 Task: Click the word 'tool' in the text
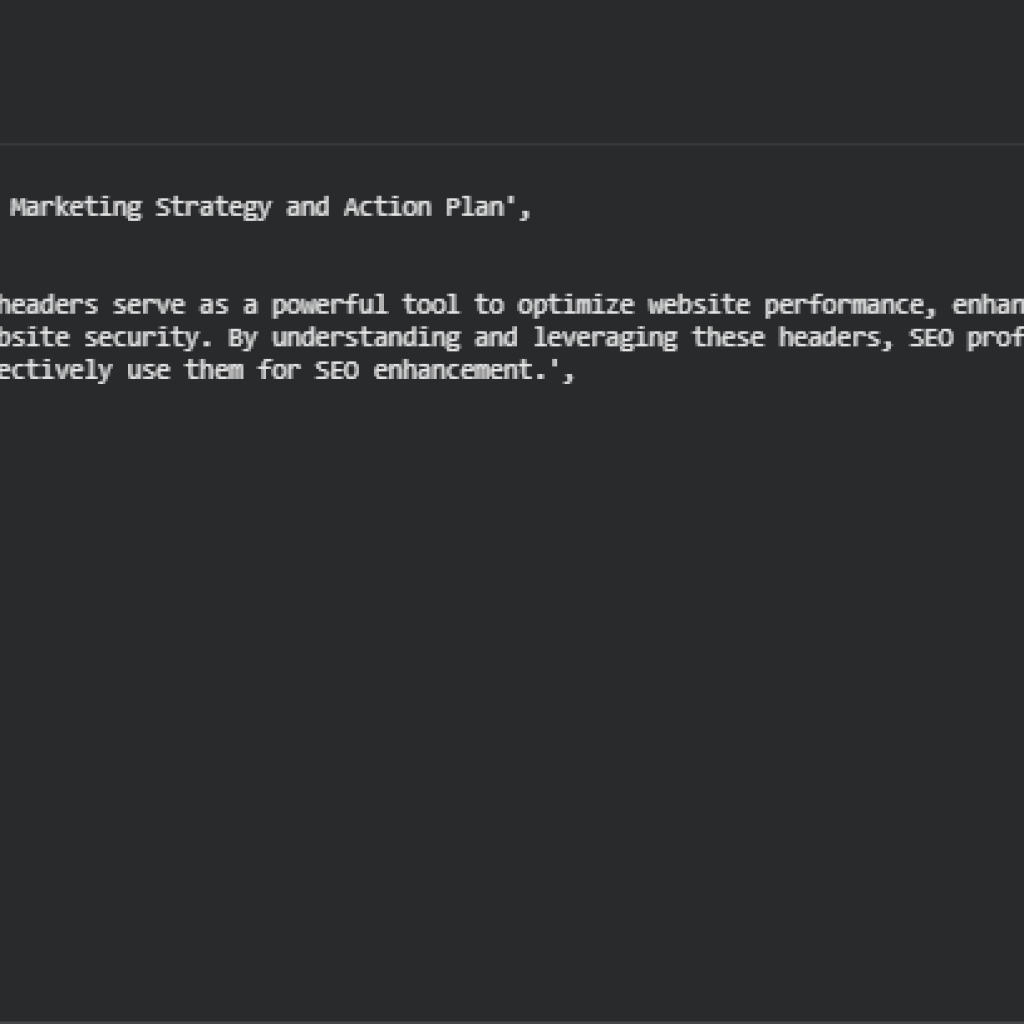tap(430, 305)
